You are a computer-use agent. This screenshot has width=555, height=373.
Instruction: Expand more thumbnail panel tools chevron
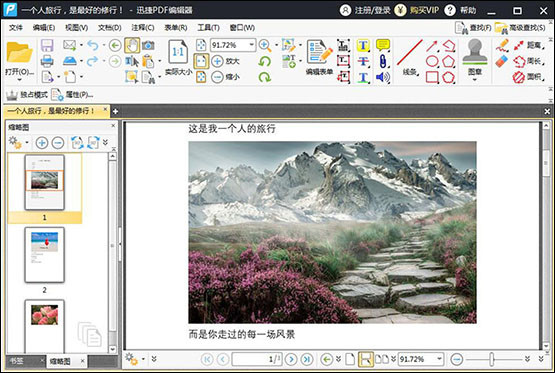pyautogui.click(x=105, y=142)
